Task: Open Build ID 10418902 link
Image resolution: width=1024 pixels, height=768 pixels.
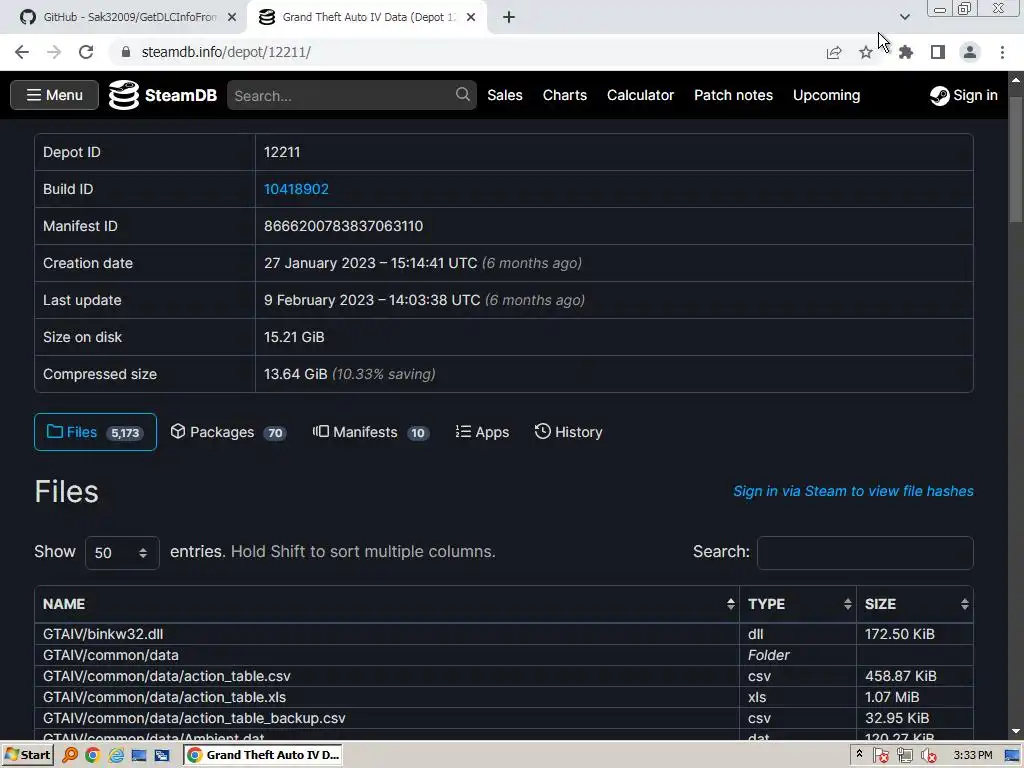Action: pyautogui.click(x=296, y=189)
